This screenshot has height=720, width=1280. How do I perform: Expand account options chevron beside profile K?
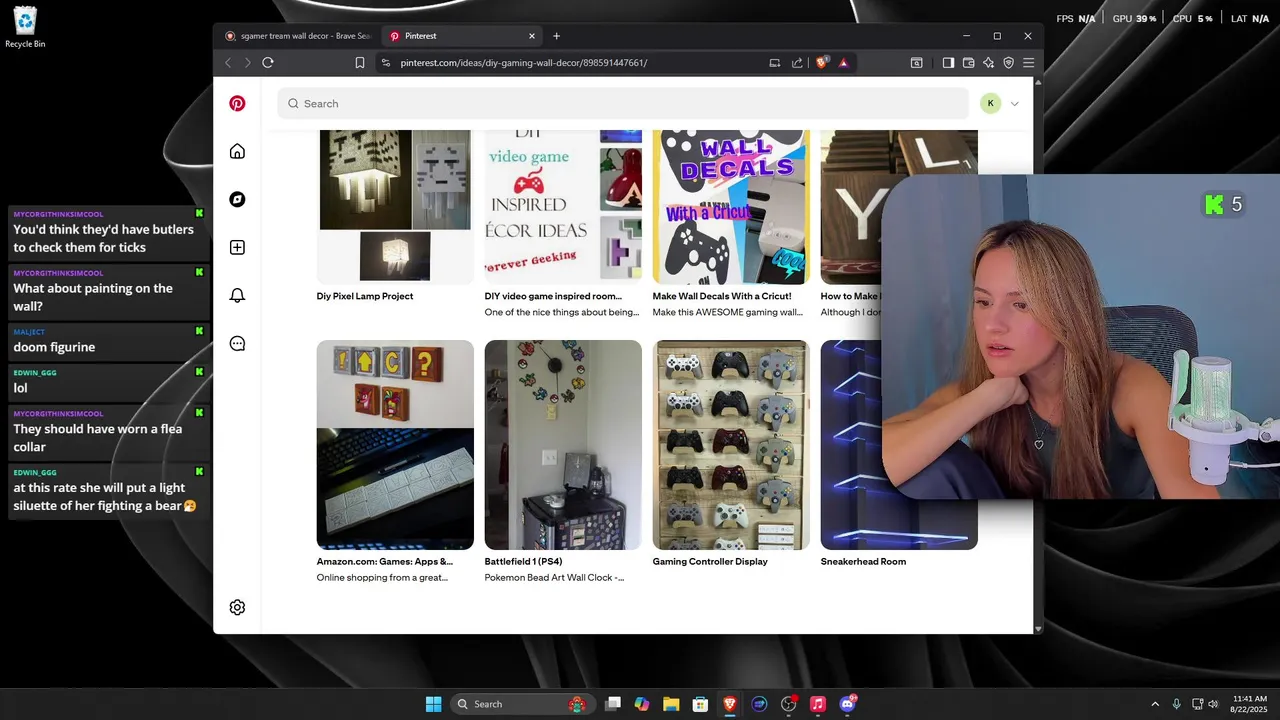(x=1015, y=103)
